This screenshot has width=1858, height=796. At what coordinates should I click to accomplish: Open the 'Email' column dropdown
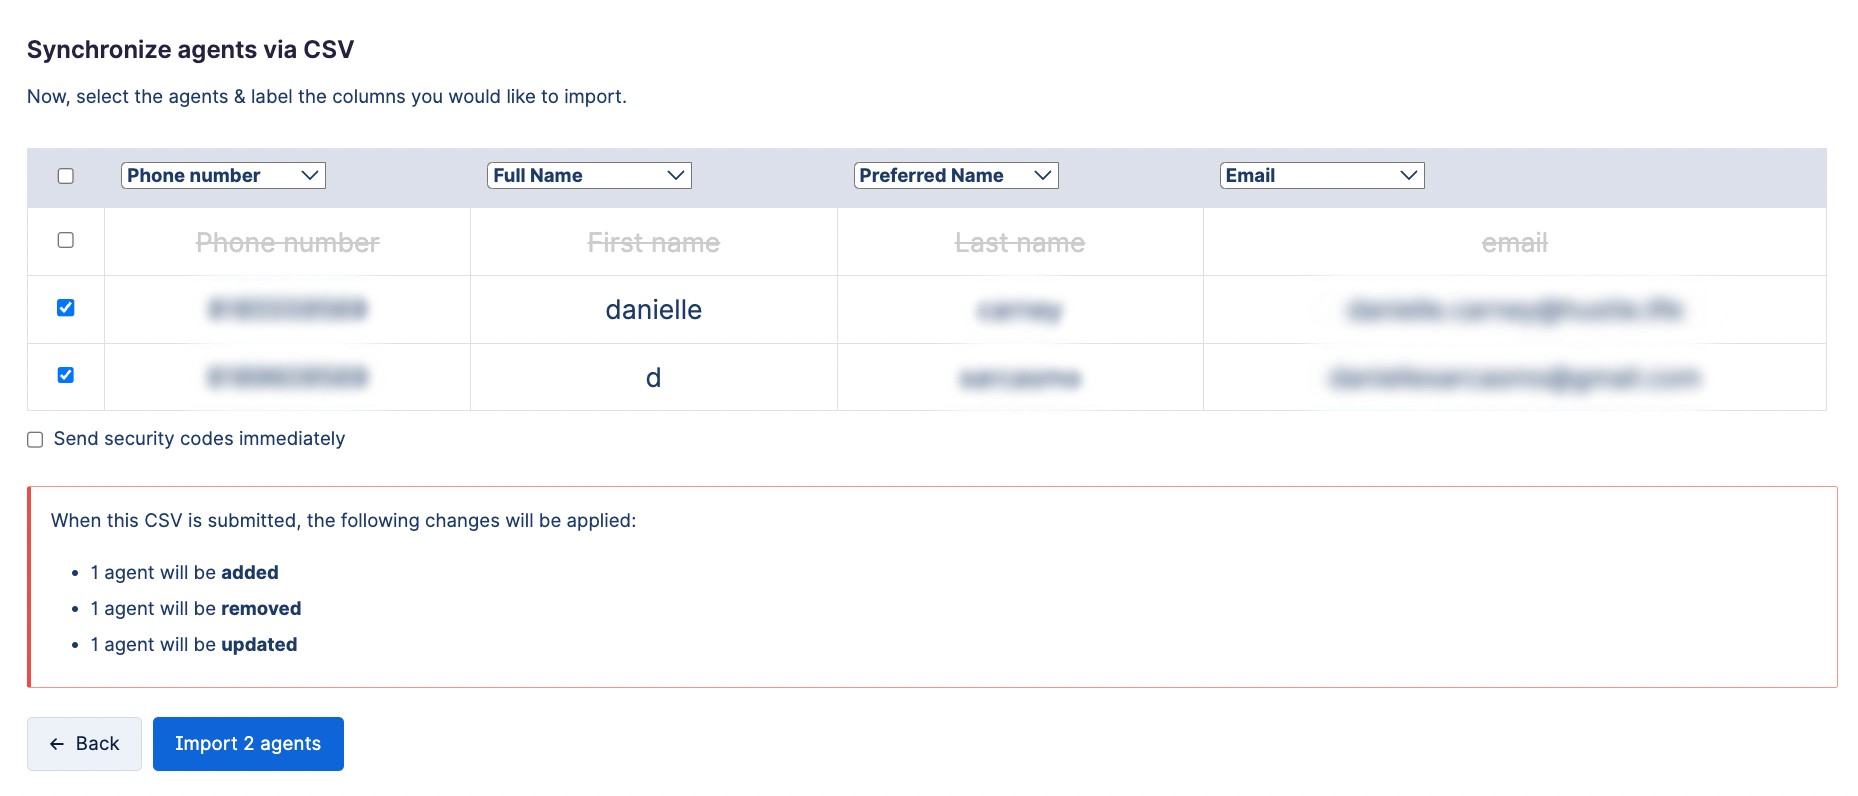(1322, 175)
